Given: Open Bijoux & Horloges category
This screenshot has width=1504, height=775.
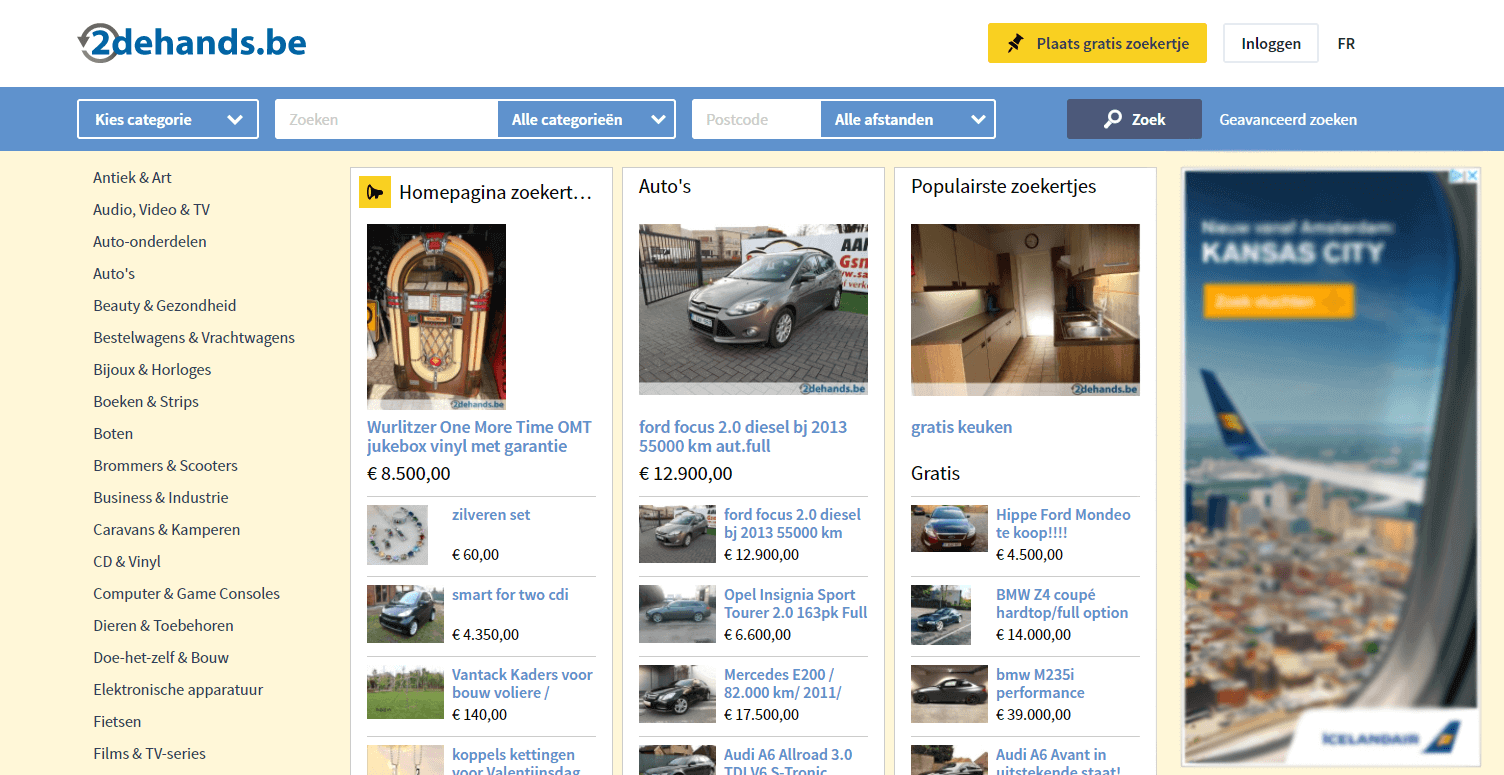Looking at the screenshot, I should coord(152,369).
